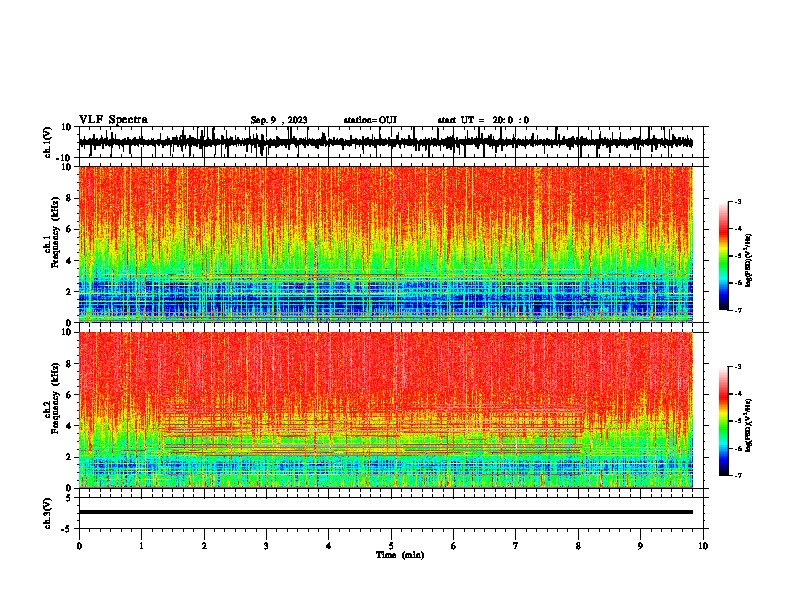Click time axis tick label "3"
Image resolution: width=792 pixels, height=612 pixels.
click(x=266, y=546)
